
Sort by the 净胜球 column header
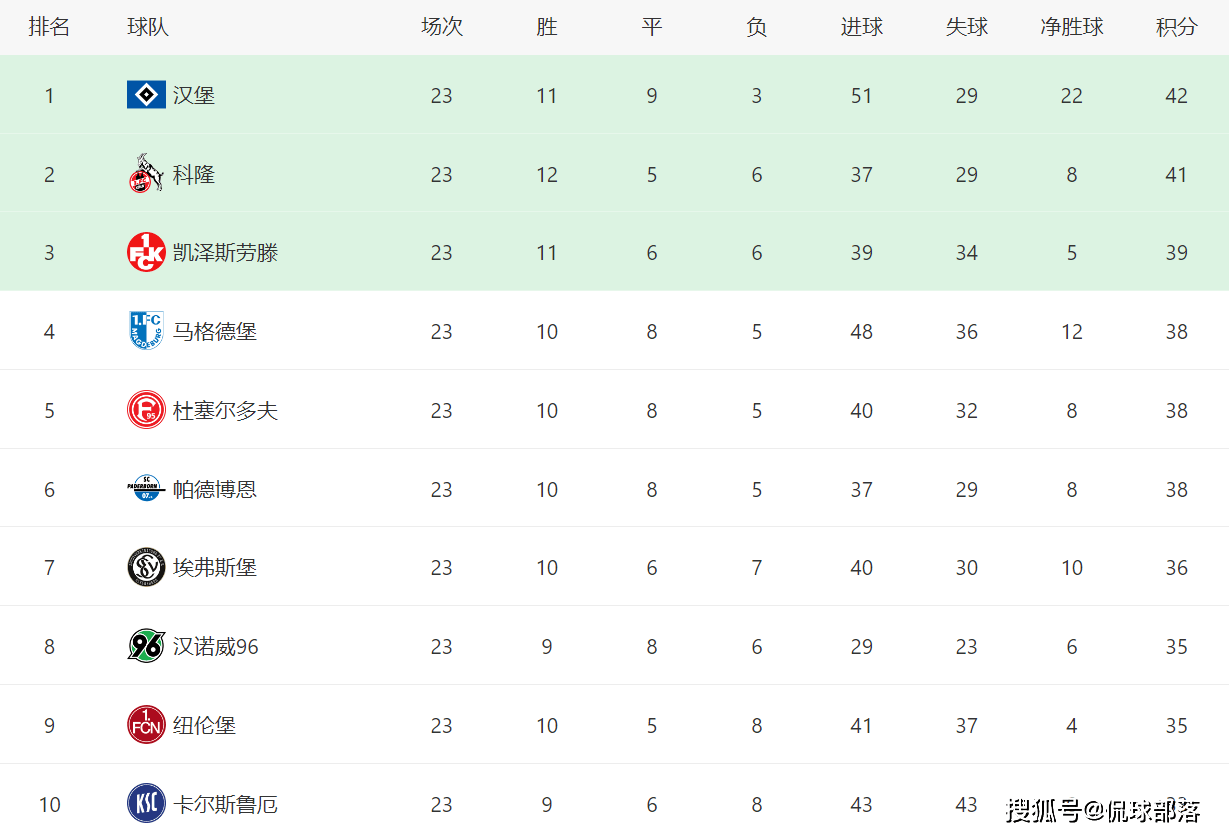(1072, 27)
